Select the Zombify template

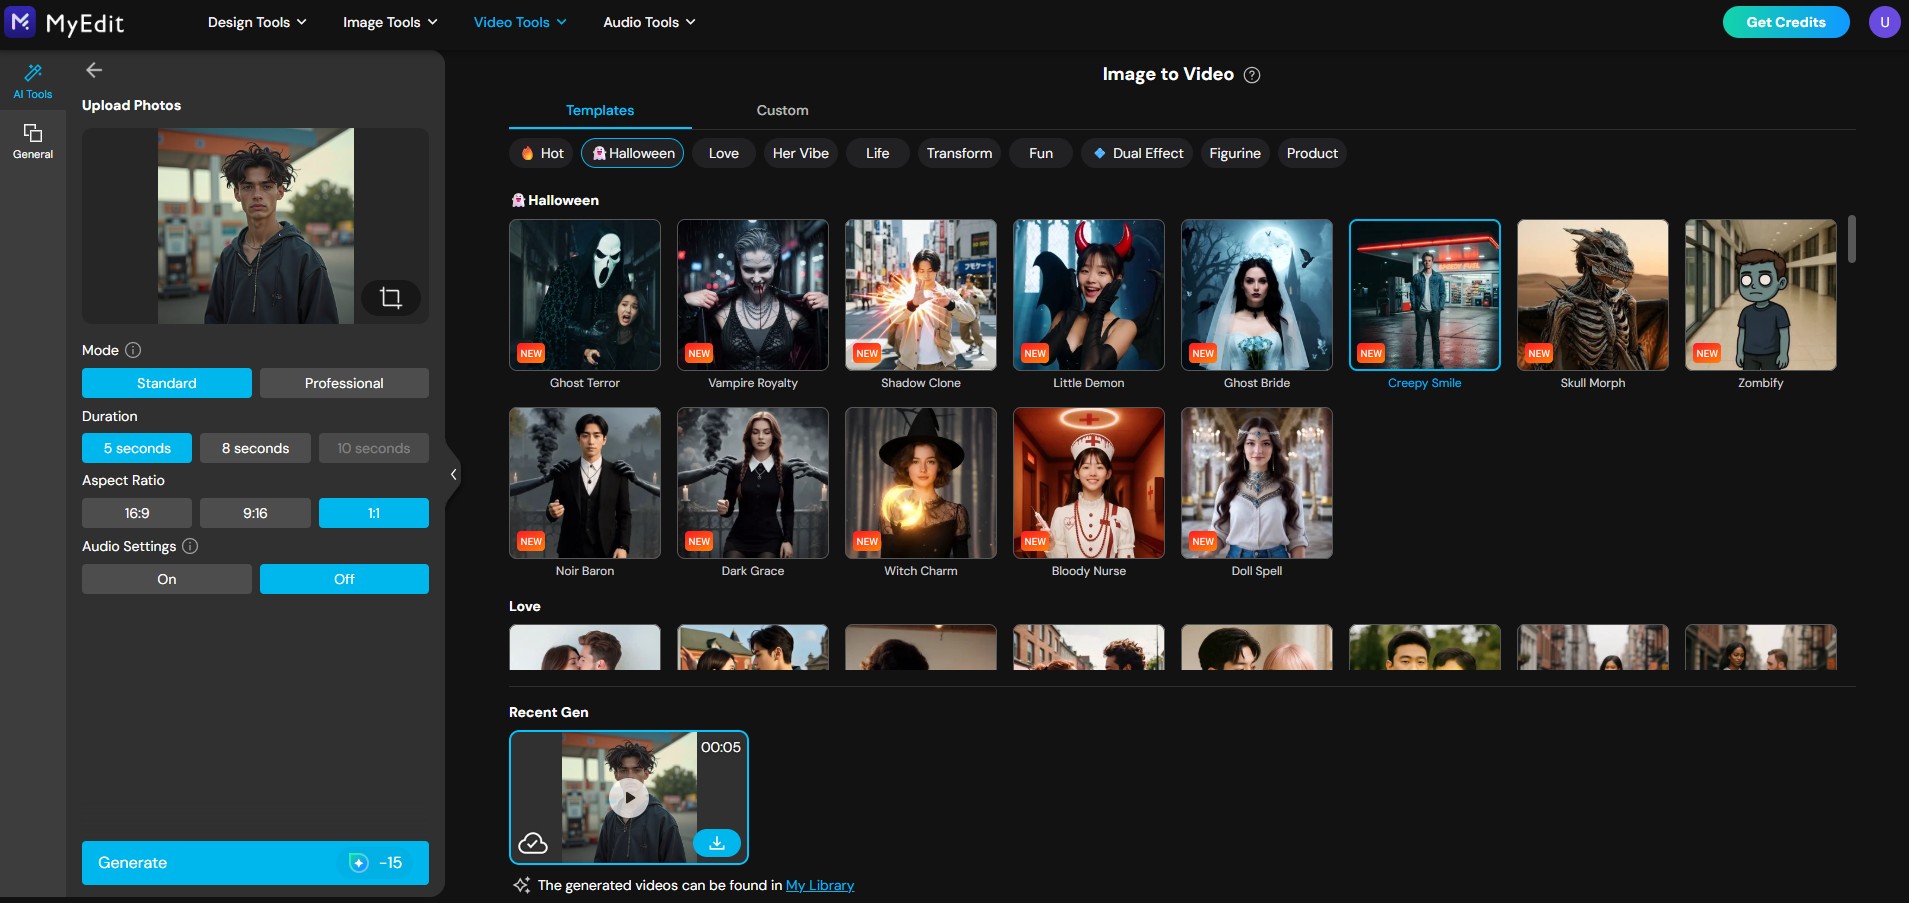1761,295
